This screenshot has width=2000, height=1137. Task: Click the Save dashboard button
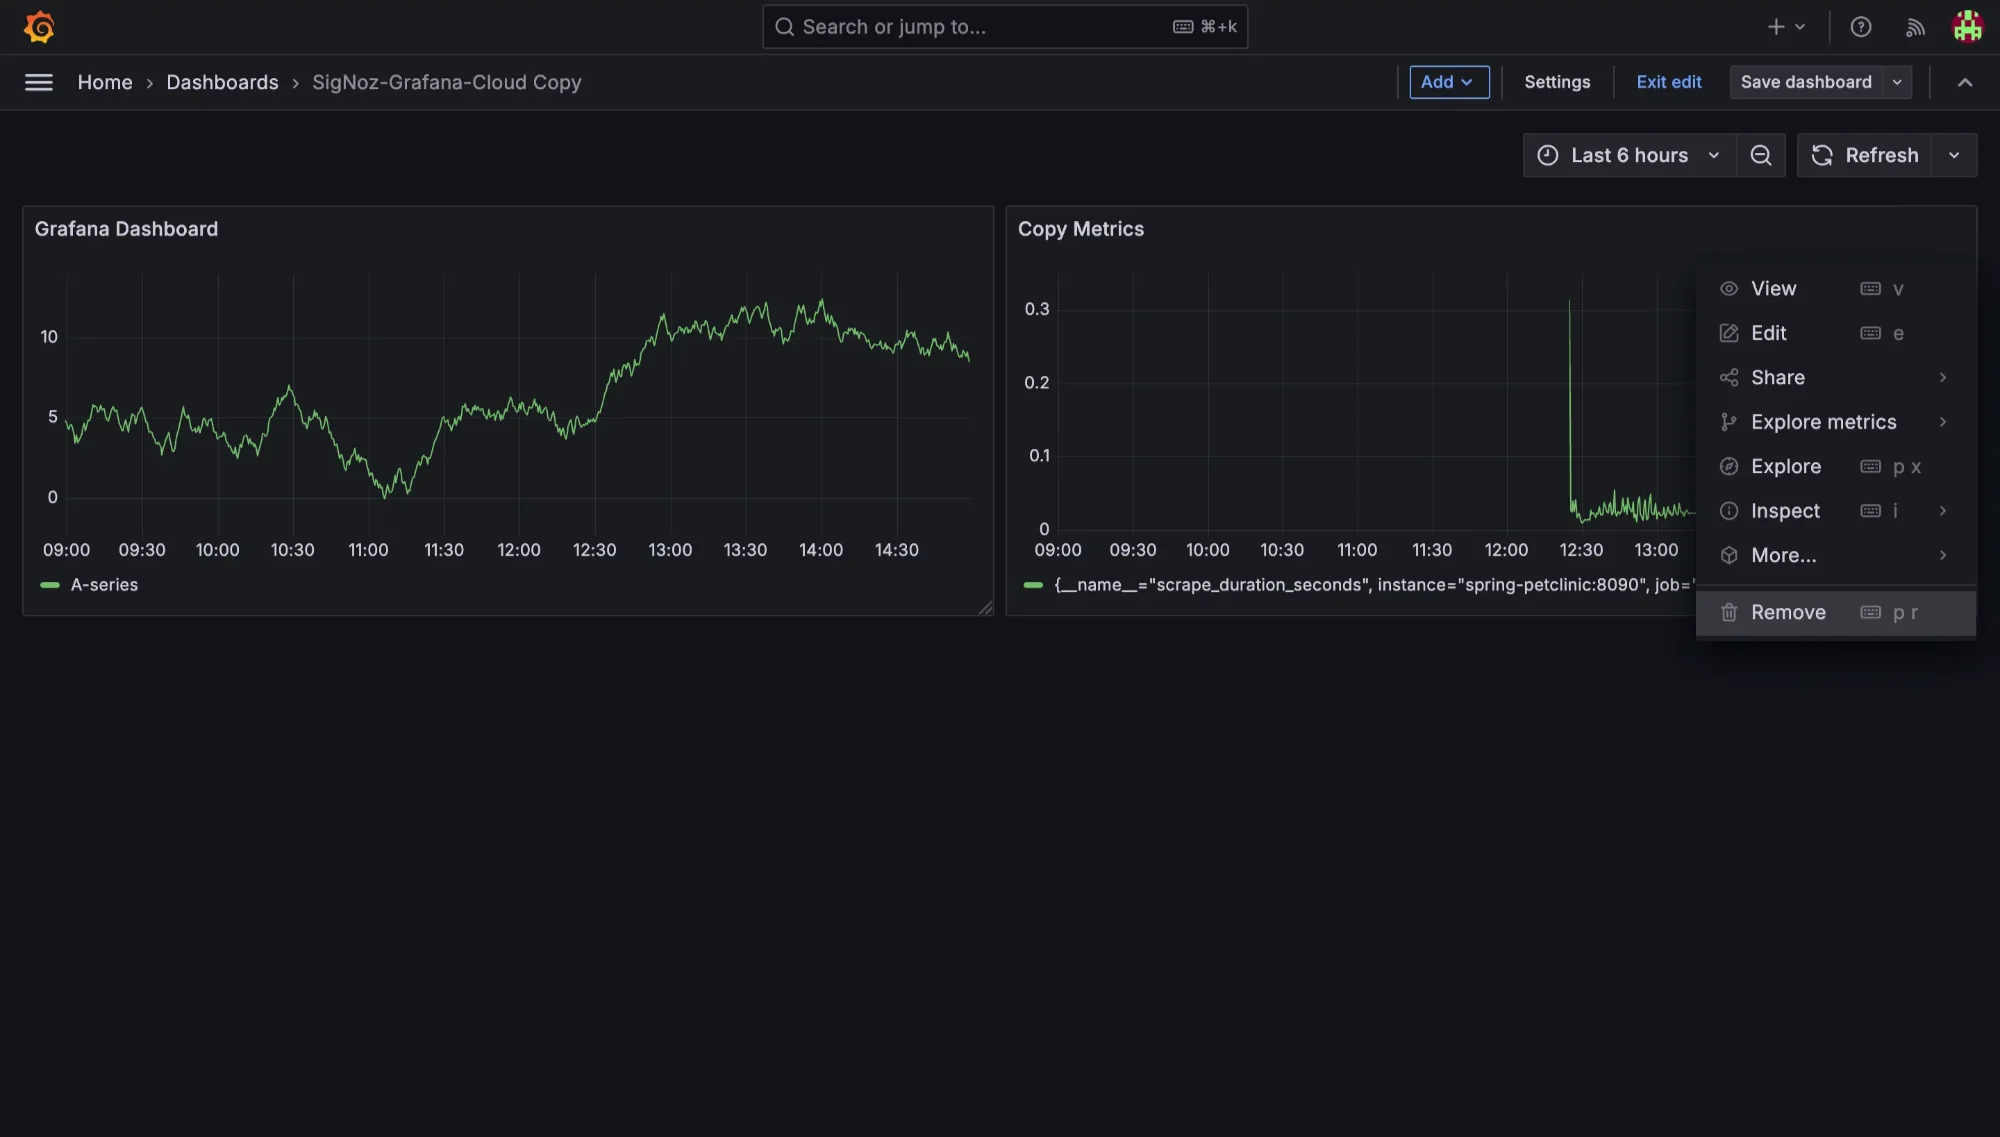coord(1806,82)
